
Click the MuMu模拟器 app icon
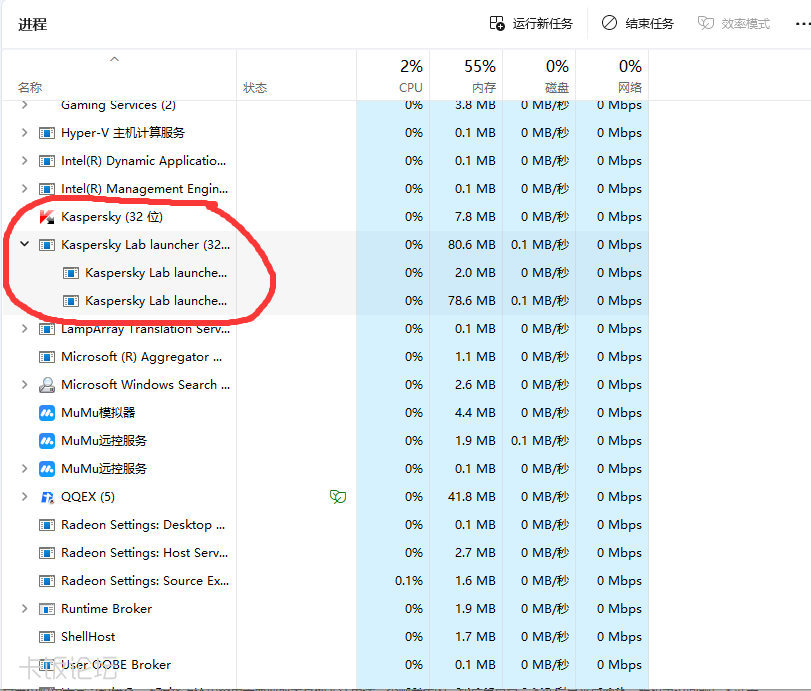point(47,413)
